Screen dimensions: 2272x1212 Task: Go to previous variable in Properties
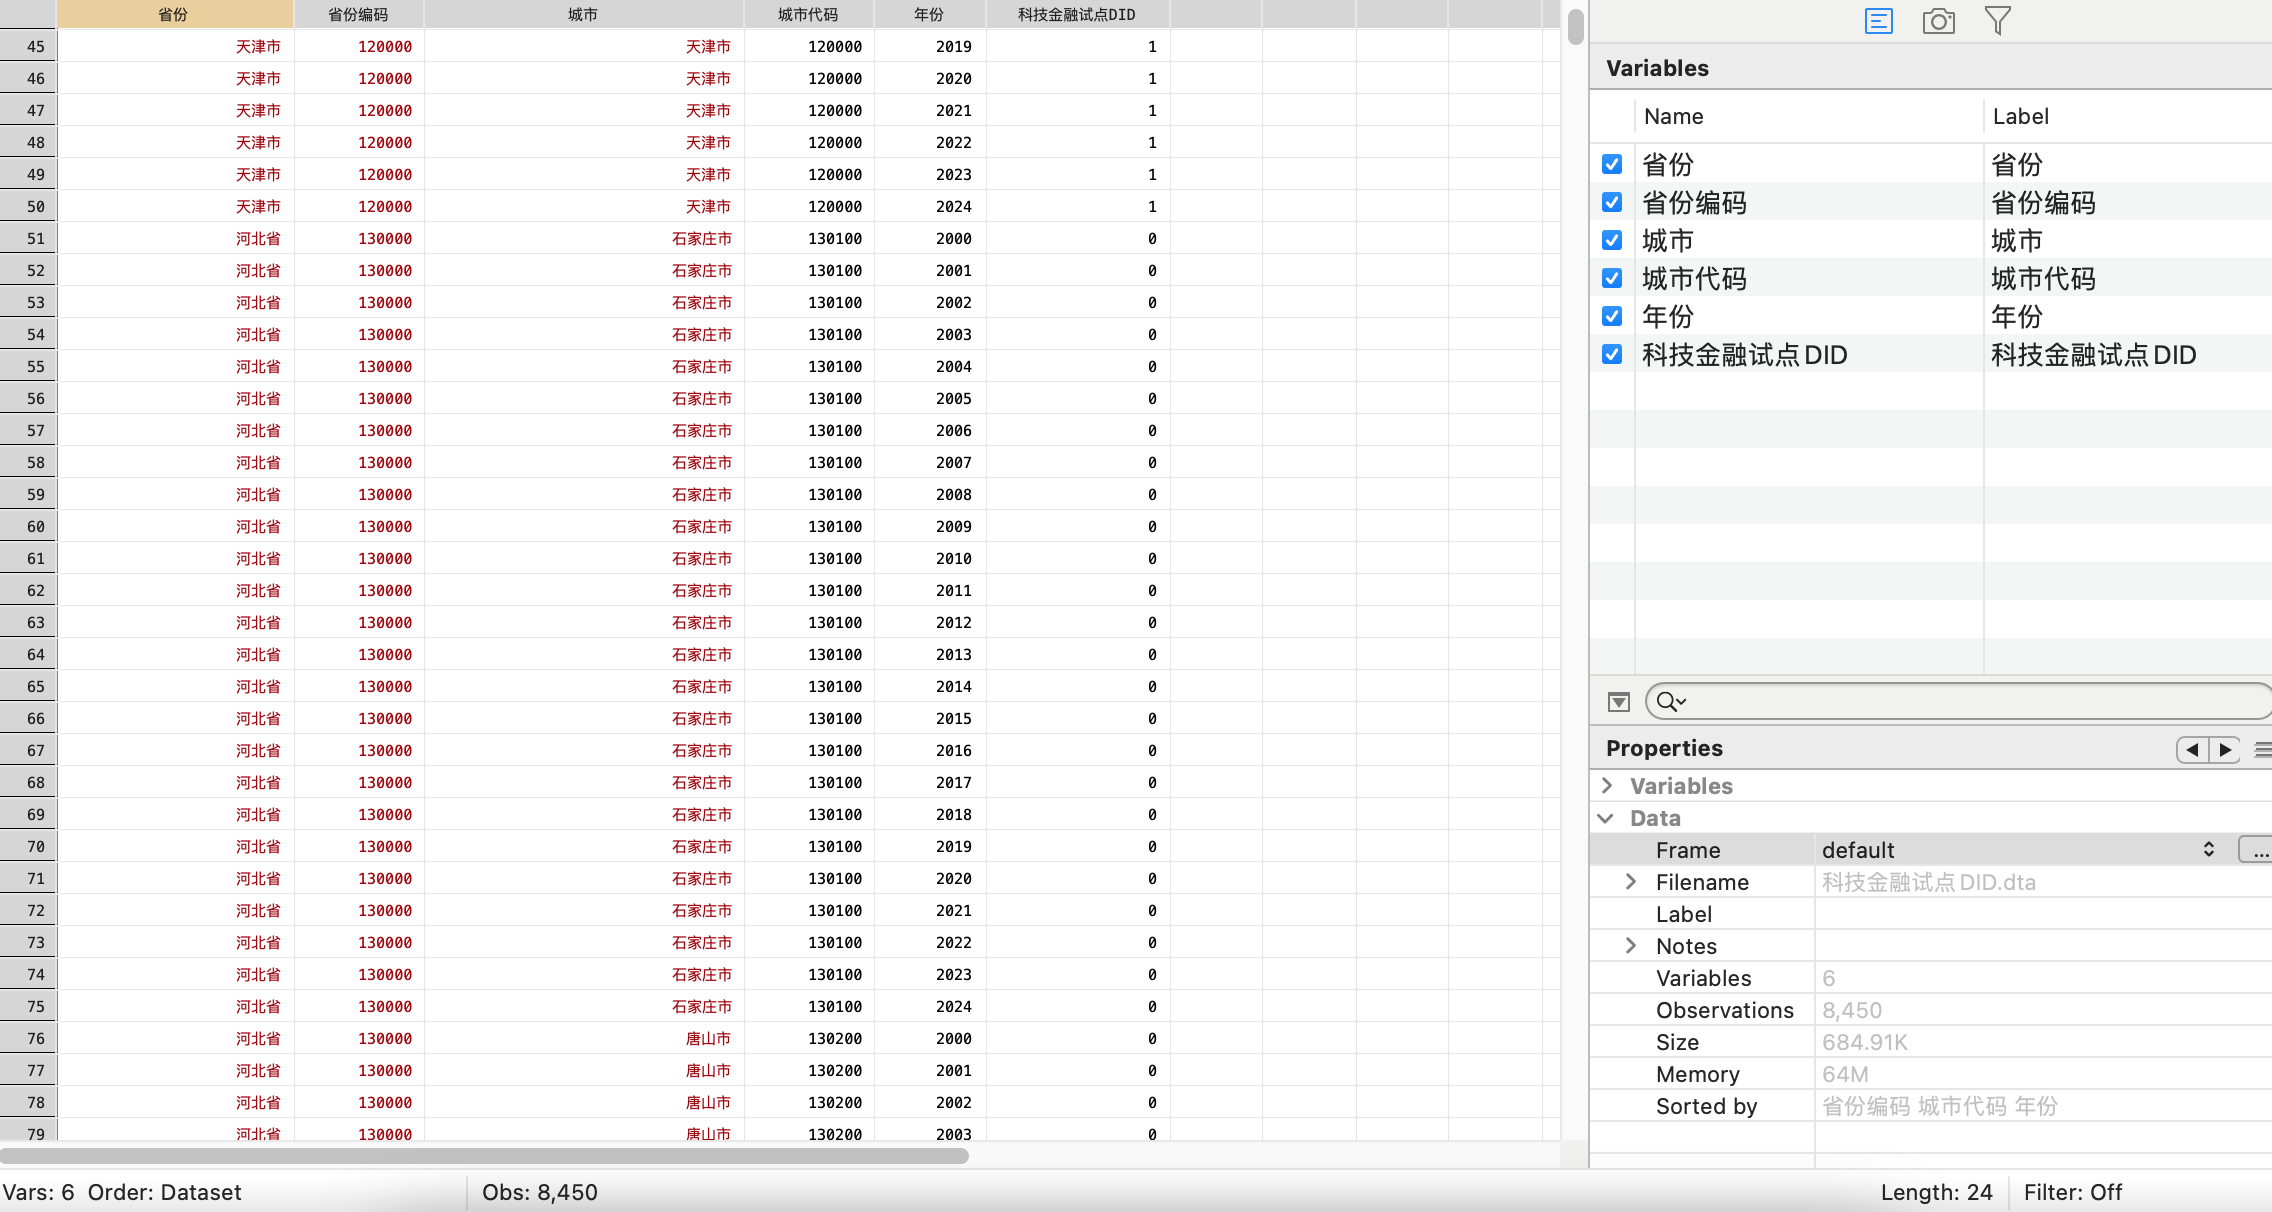pyautogui.click(x=2192, y=749)
